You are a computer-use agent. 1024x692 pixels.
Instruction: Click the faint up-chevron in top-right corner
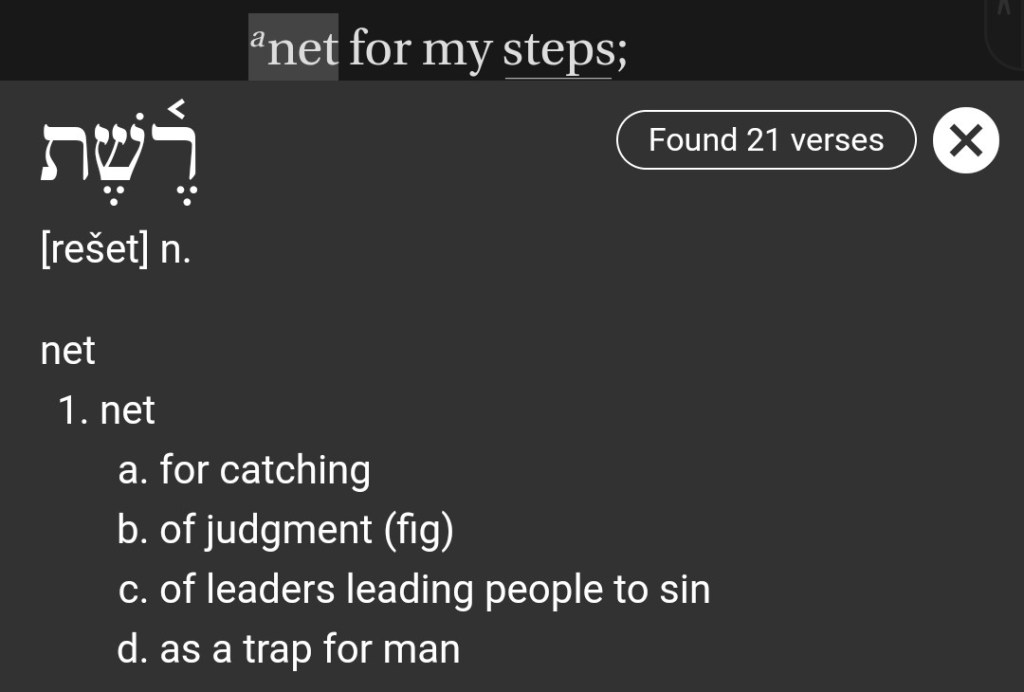1003,10
